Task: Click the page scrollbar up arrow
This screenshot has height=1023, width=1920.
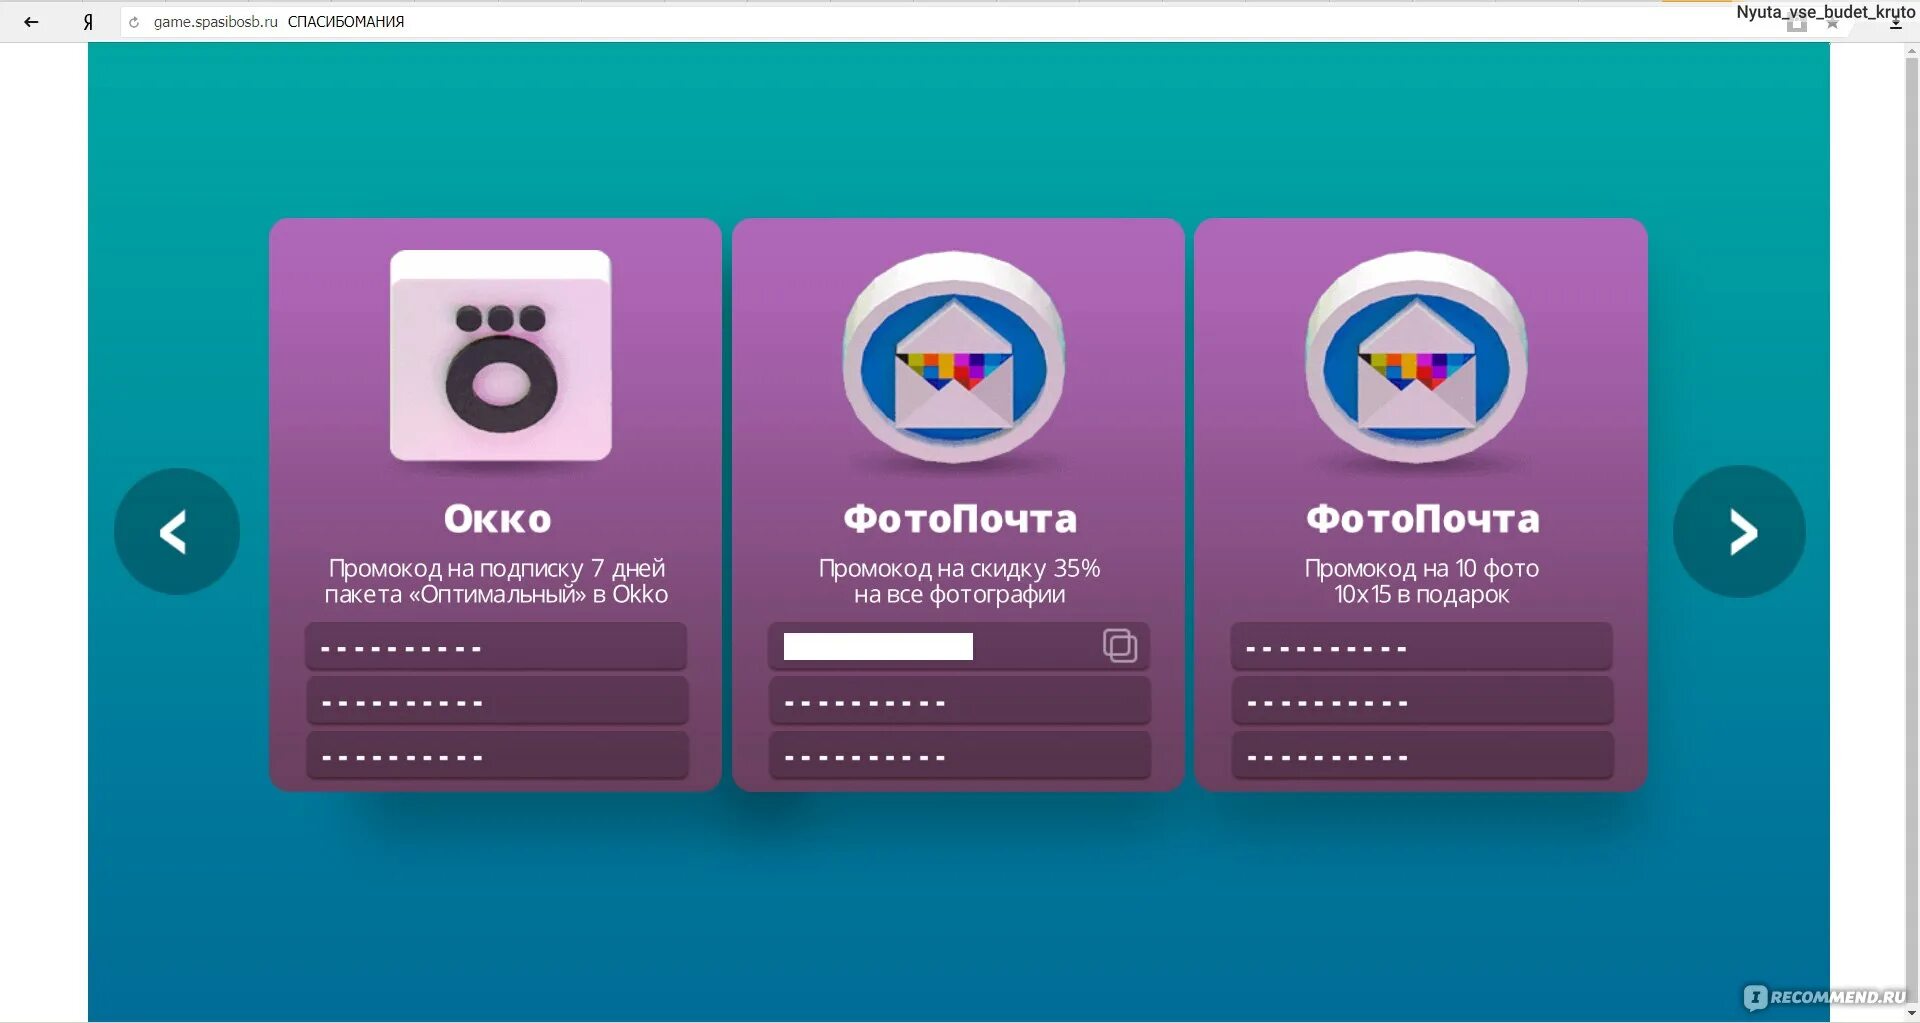Action: [1912, 52]
